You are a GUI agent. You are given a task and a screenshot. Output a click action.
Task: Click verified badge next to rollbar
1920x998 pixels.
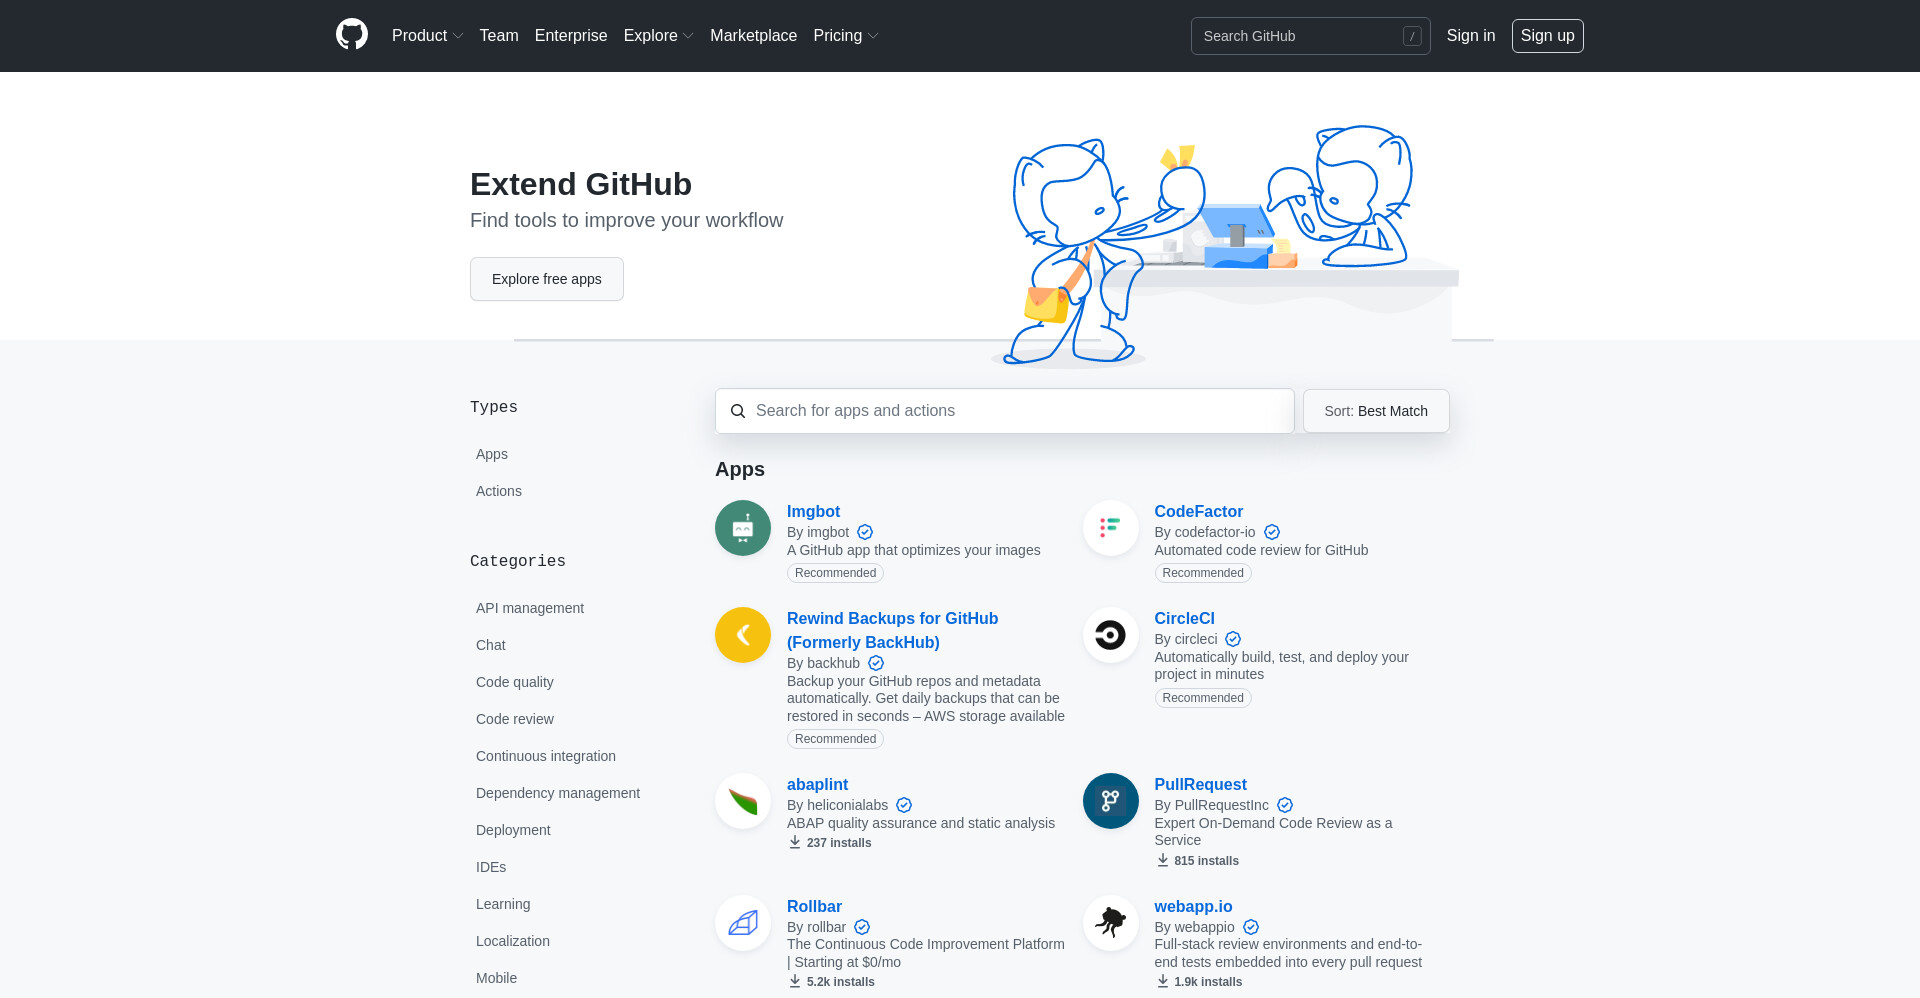pos(862,927)
